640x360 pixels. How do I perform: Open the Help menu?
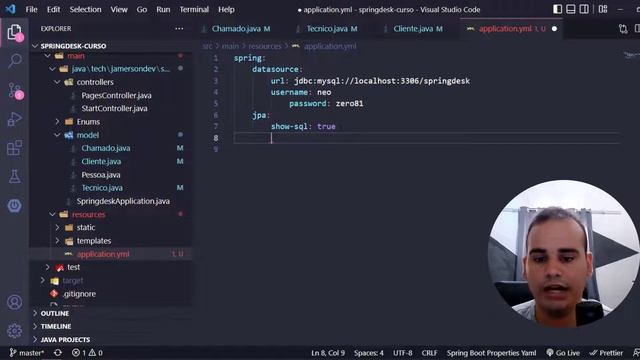point(226,9)
